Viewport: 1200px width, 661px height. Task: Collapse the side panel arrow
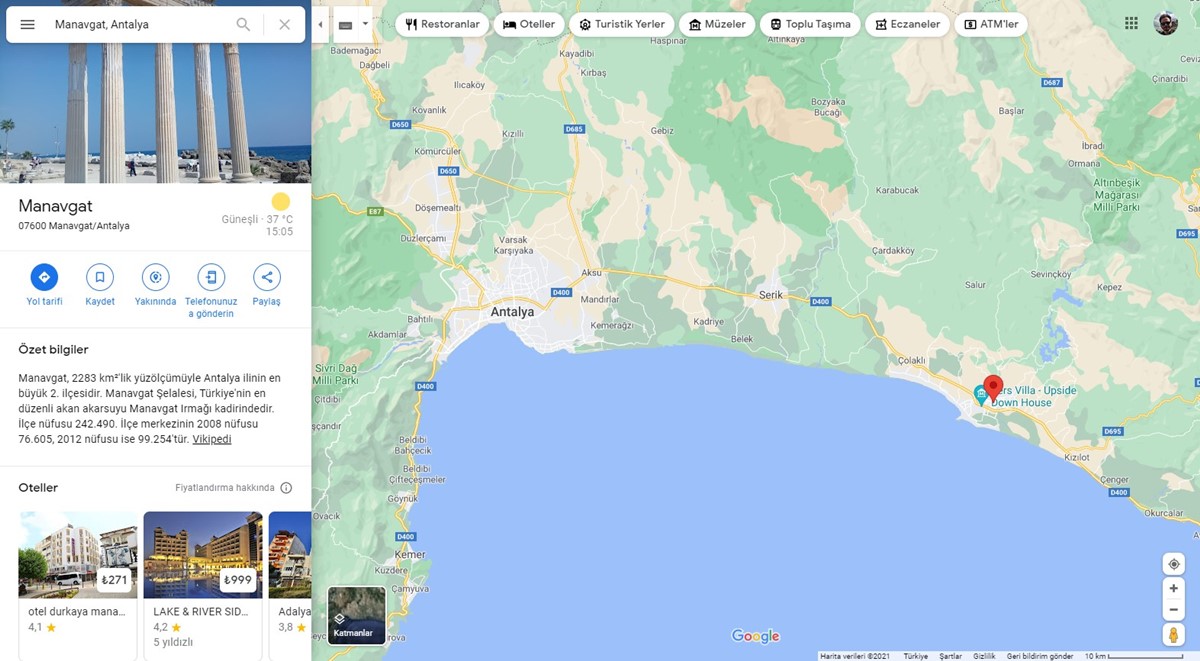point(320,24)
